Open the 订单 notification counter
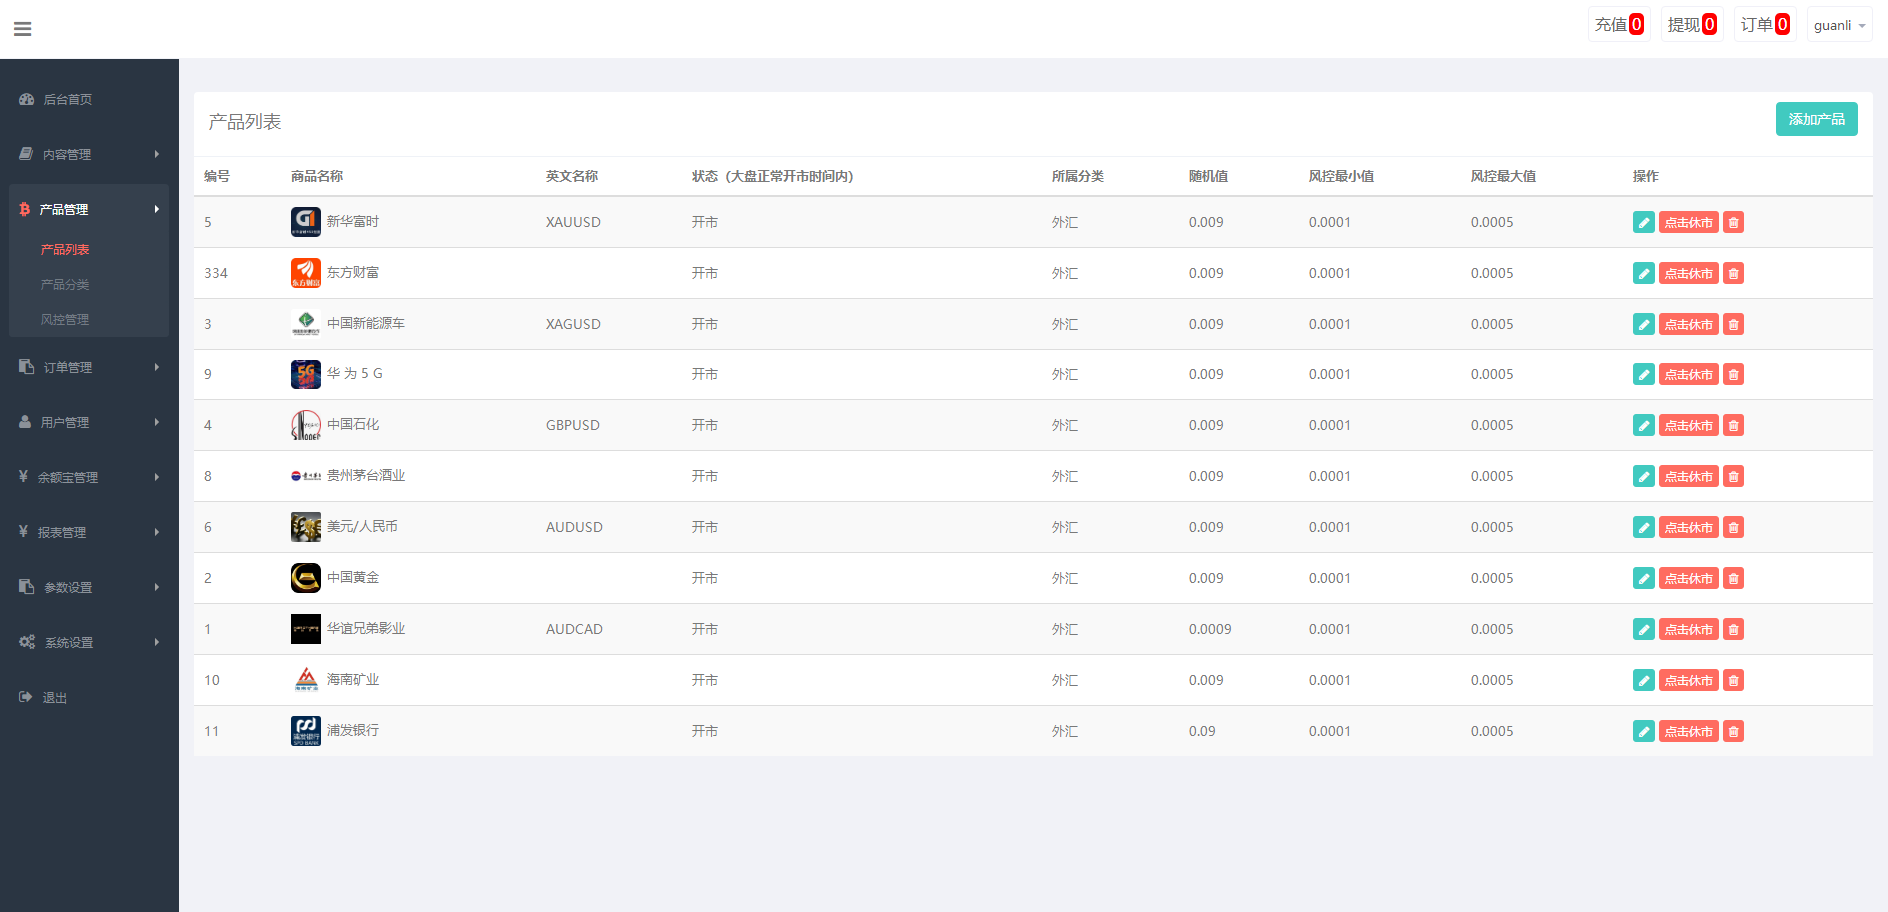The width and height of the screenshot is (1888, 912). point(1764,25)
